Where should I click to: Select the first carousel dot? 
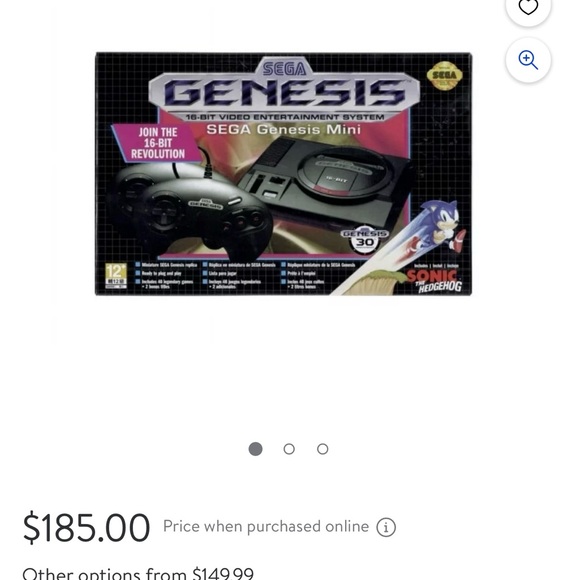(x=255, y=449)
